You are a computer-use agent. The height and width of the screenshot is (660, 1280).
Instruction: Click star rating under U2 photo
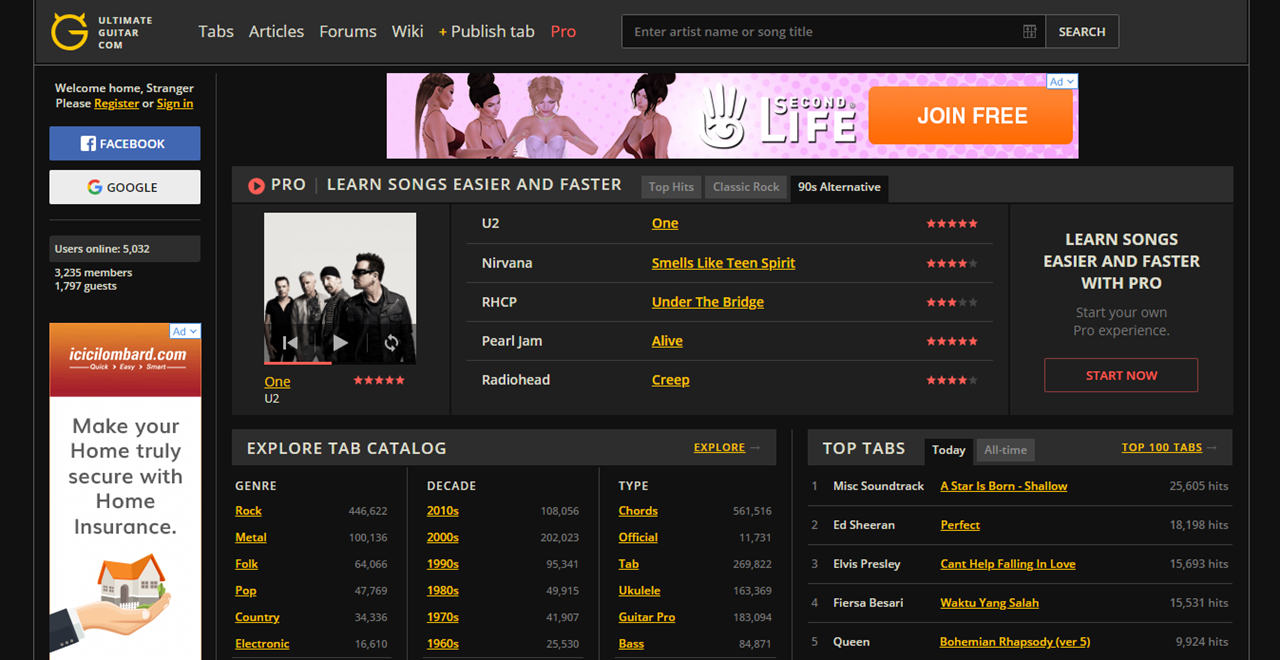(x=379, y=380)
